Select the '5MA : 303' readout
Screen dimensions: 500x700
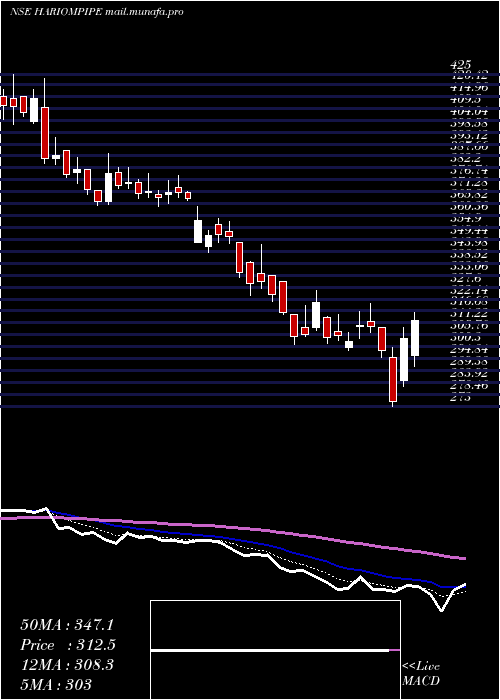point(56,684)
